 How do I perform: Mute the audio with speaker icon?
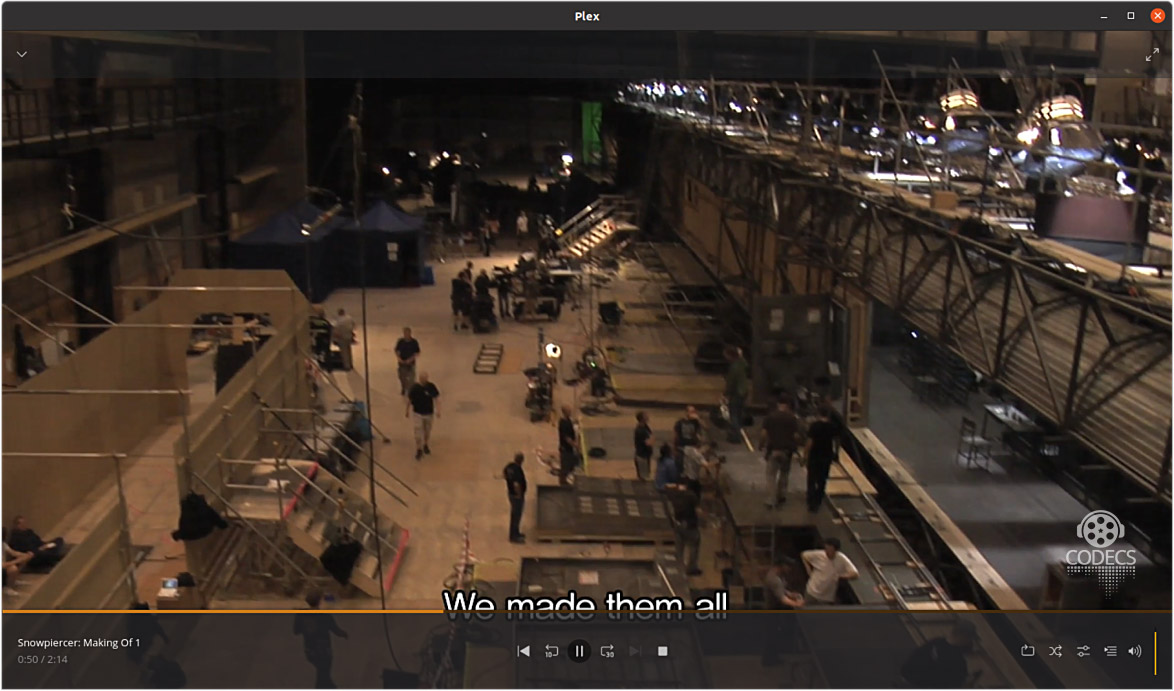(x=1135, y=651)
